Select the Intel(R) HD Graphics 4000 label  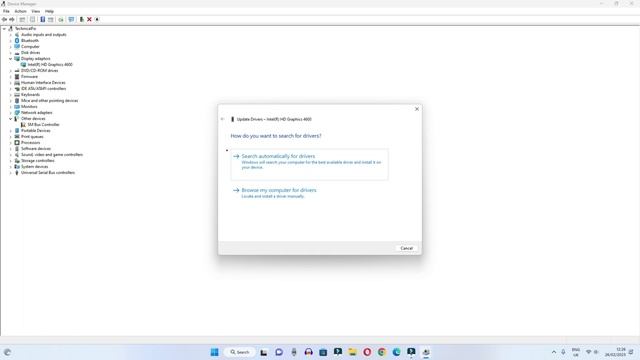tap(50, 64)
